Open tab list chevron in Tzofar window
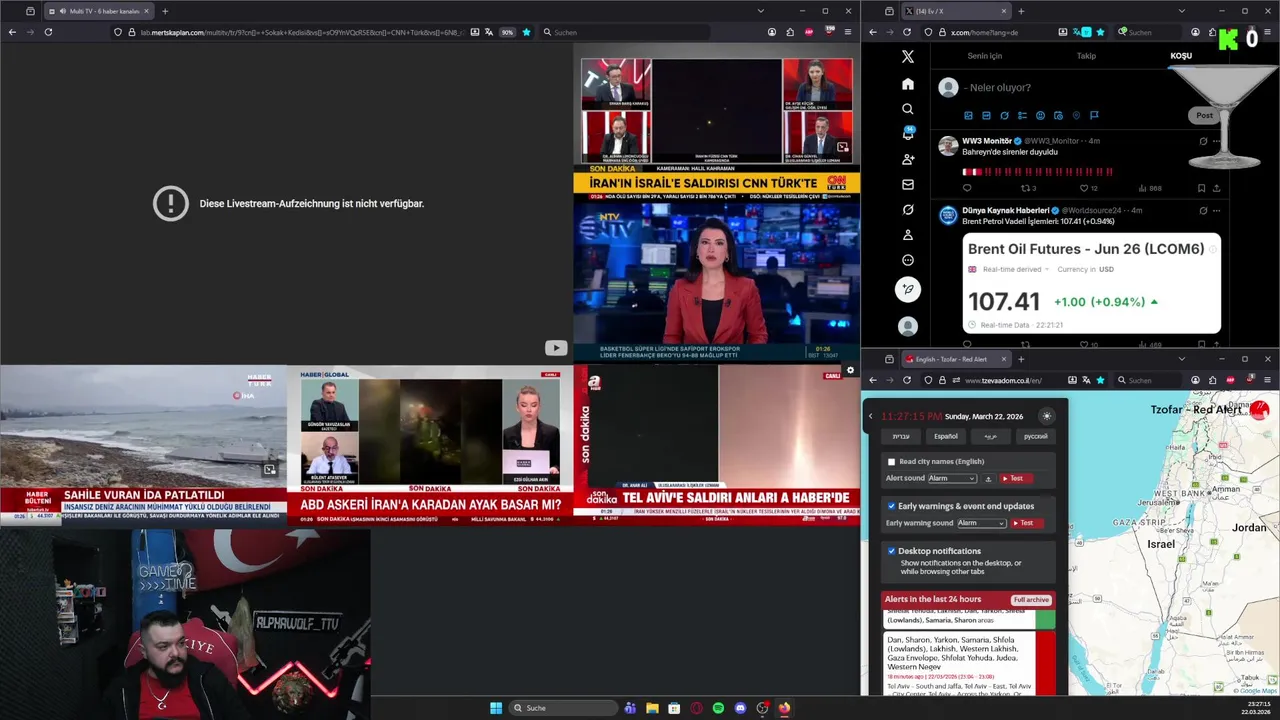 (1181, 359)
